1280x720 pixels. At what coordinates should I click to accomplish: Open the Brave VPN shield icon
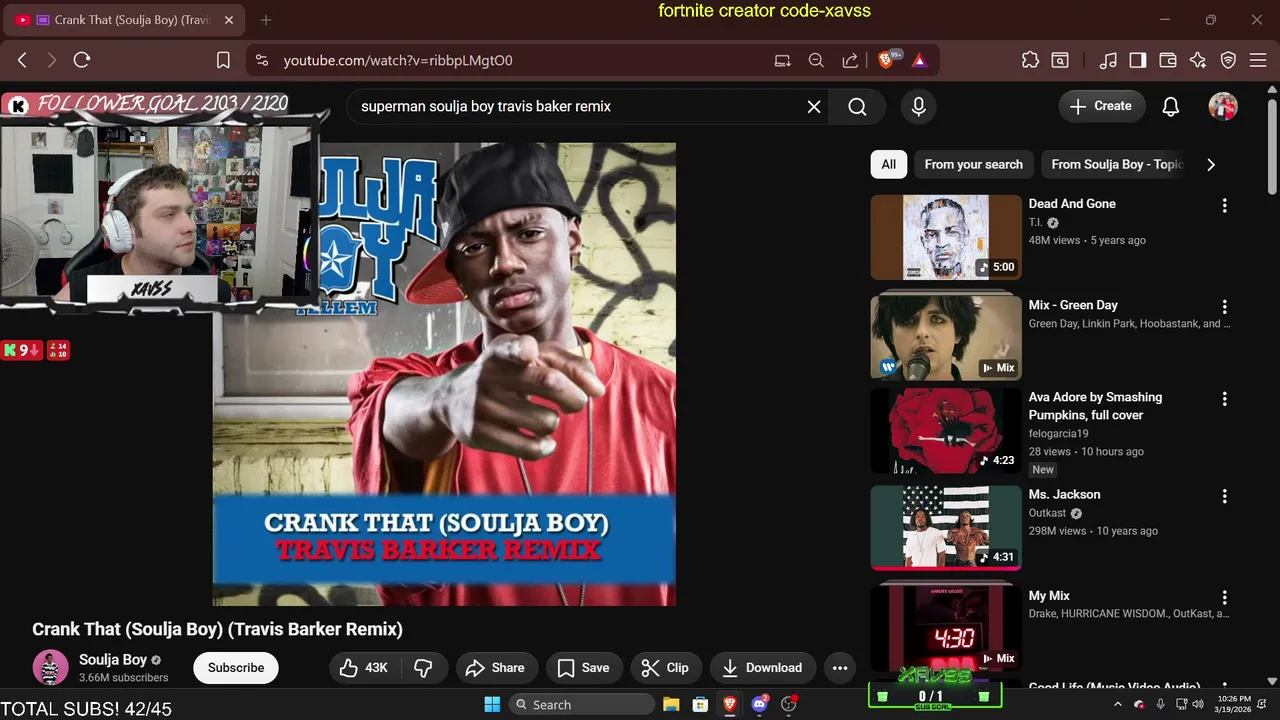click(x=1229, y=60)
